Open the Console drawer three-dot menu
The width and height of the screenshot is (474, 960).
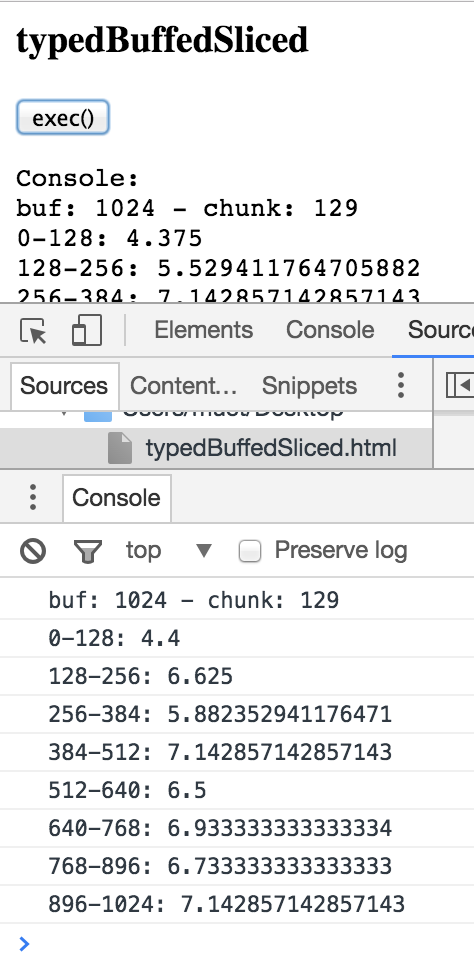point(33,497)
